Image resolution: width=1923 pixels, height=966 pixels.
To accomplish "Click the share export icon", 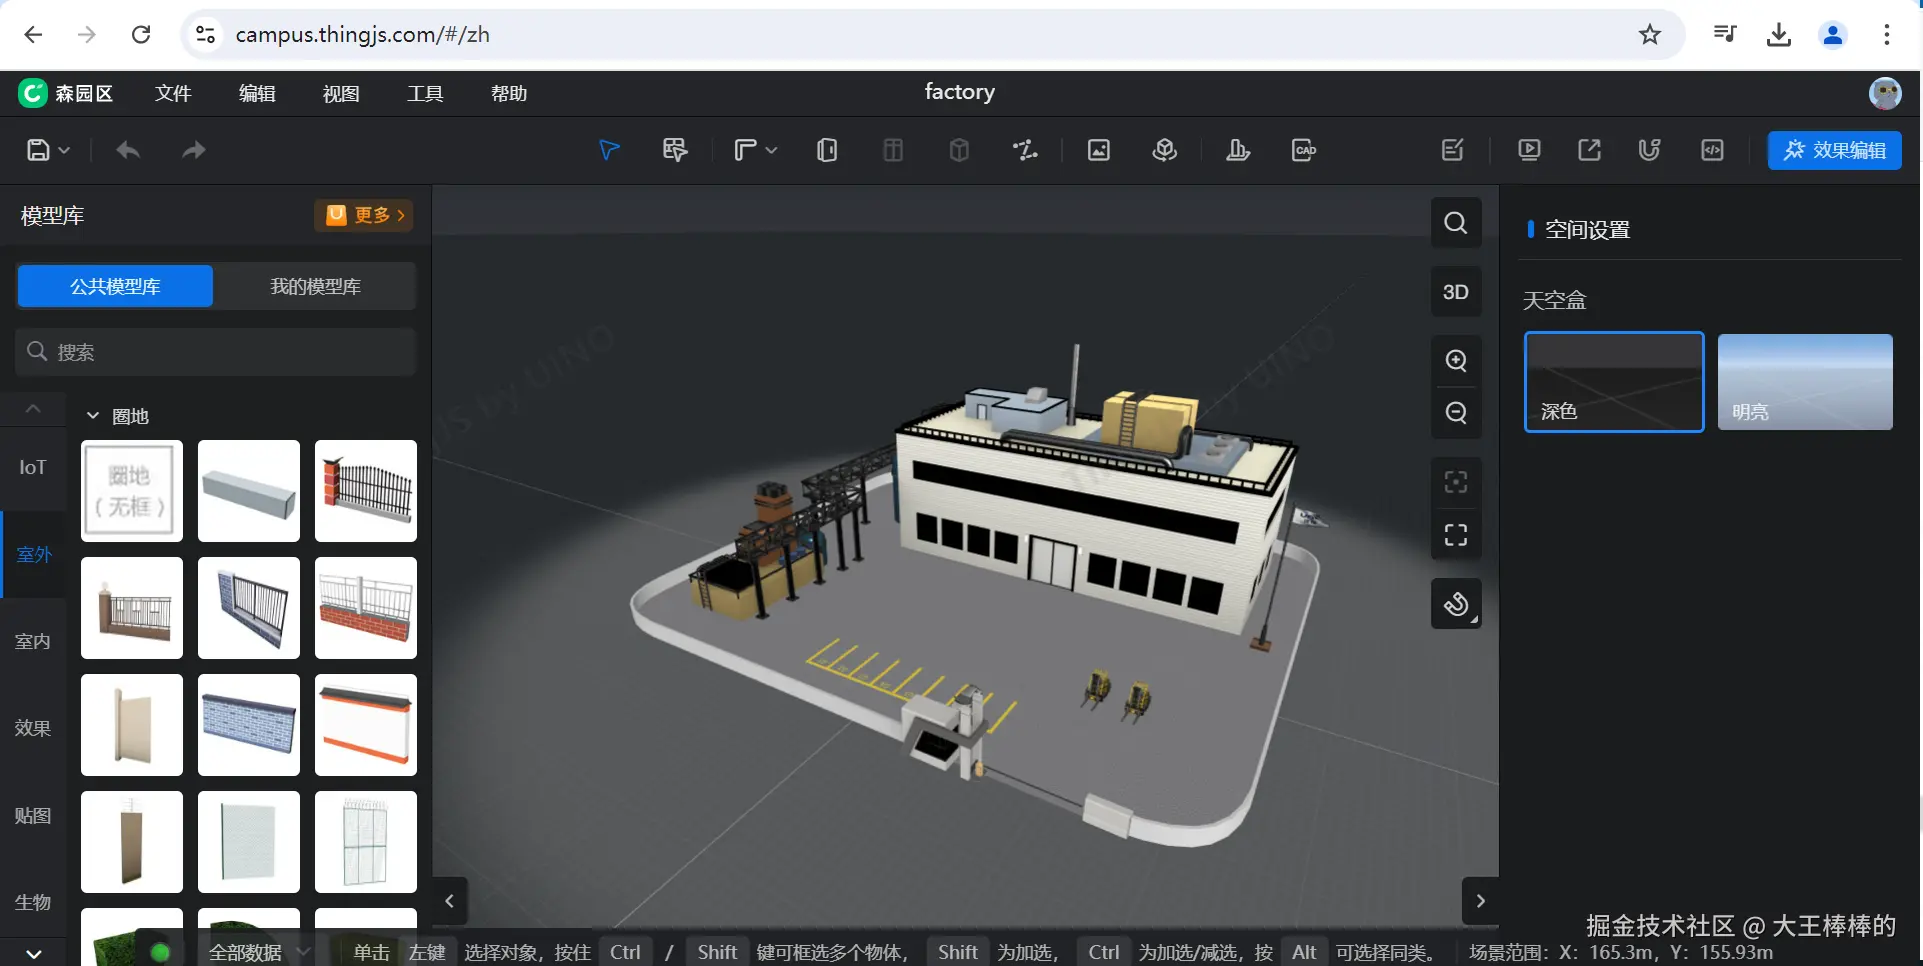I will coord(1590,150).
